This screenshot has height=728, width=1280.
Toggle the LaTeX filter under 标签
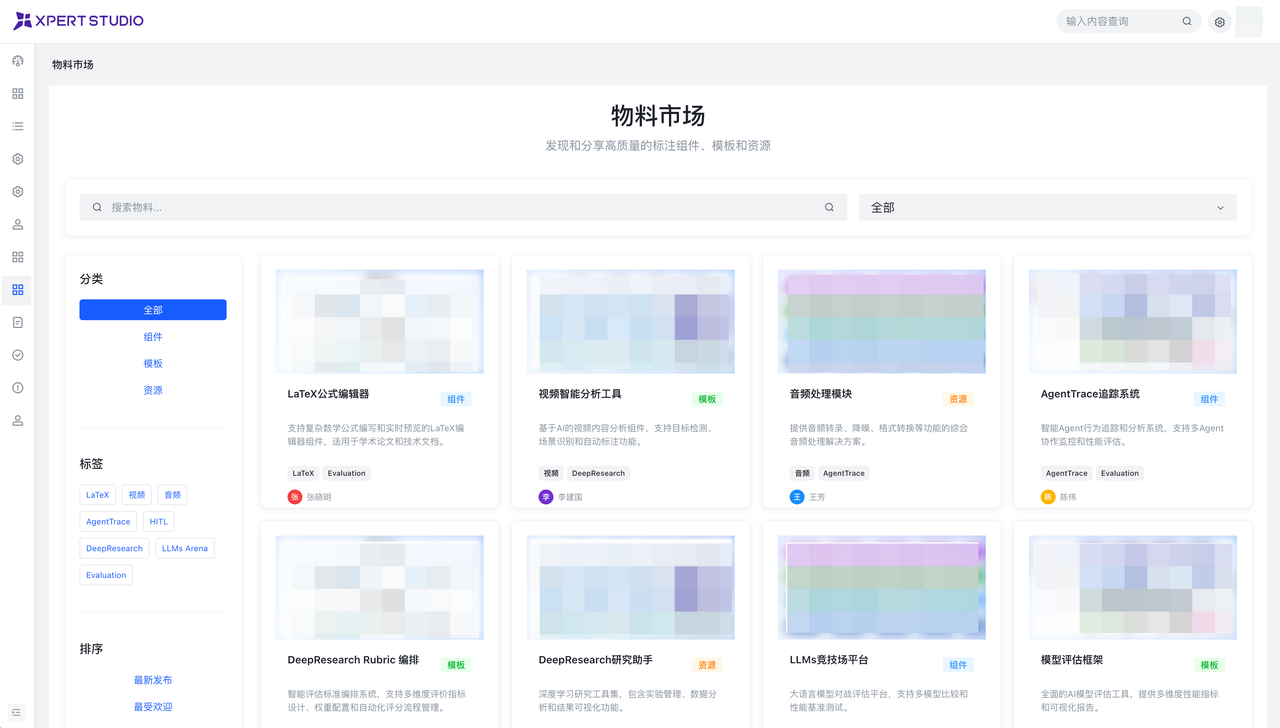(98, 495)
